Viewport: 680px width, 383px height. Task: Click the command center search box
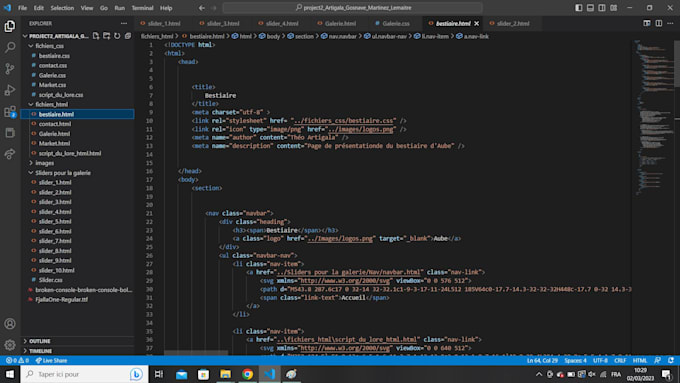click(x=353, y=8)
